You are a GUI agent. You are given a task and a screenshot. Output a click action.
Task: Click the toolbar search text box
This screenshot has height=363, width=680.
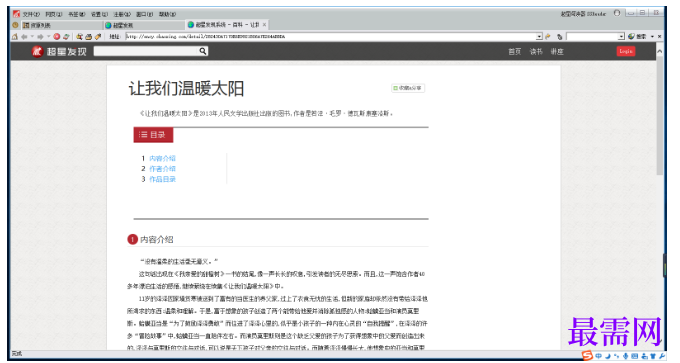click(x=592, y=37)
